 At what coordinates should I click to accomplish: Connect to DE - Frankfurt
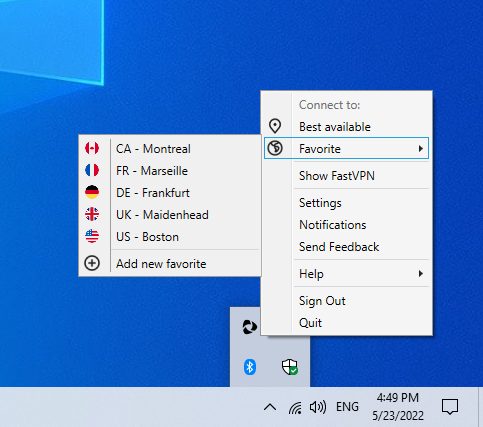pos(170,193)
